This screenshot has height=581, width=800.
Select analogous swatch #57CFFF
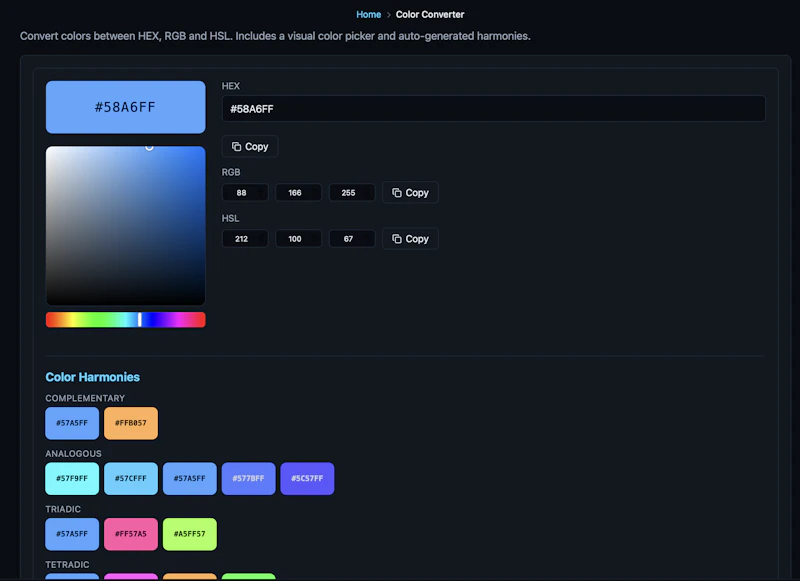[131, 478]
